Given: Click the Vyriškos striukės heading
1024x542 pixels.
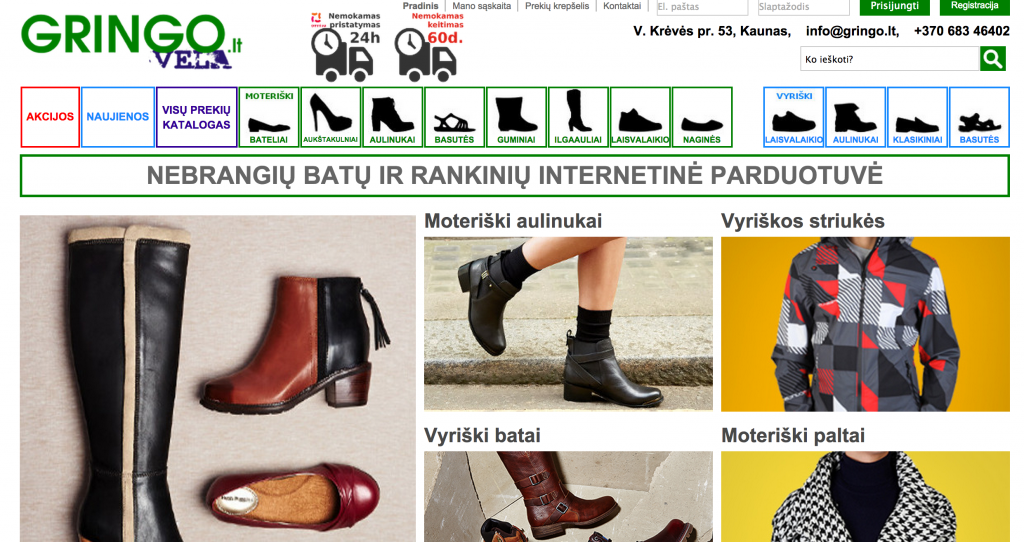Looking at the screenshot, I should 803,221.
